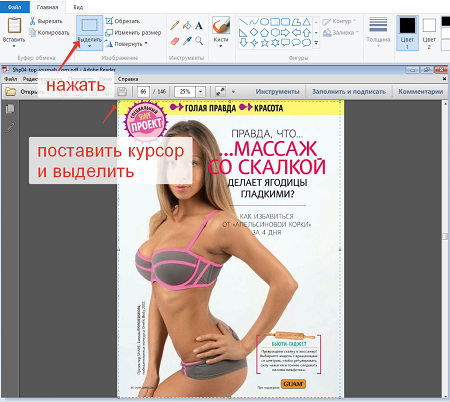Screen dimensions: 450x402
Task: Switch to the Главная ribbon tab
Action: (x=47, y=7)
